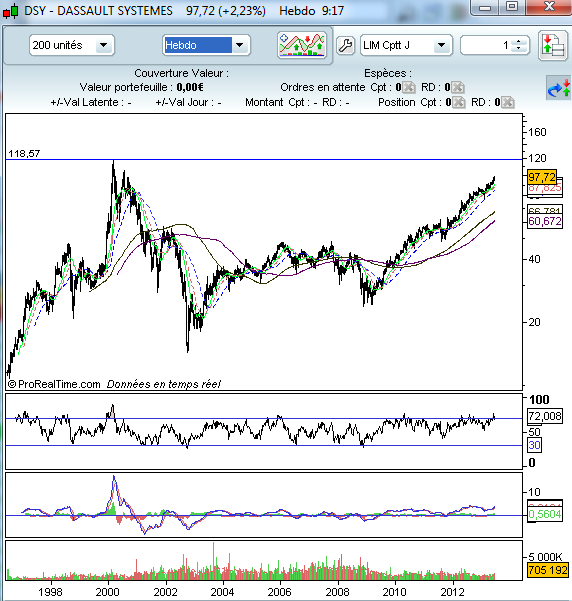Click the blue arrow with red/green arrows icon
The height and width of the screenshot is (601, 572).
click(x=559, y=88)
